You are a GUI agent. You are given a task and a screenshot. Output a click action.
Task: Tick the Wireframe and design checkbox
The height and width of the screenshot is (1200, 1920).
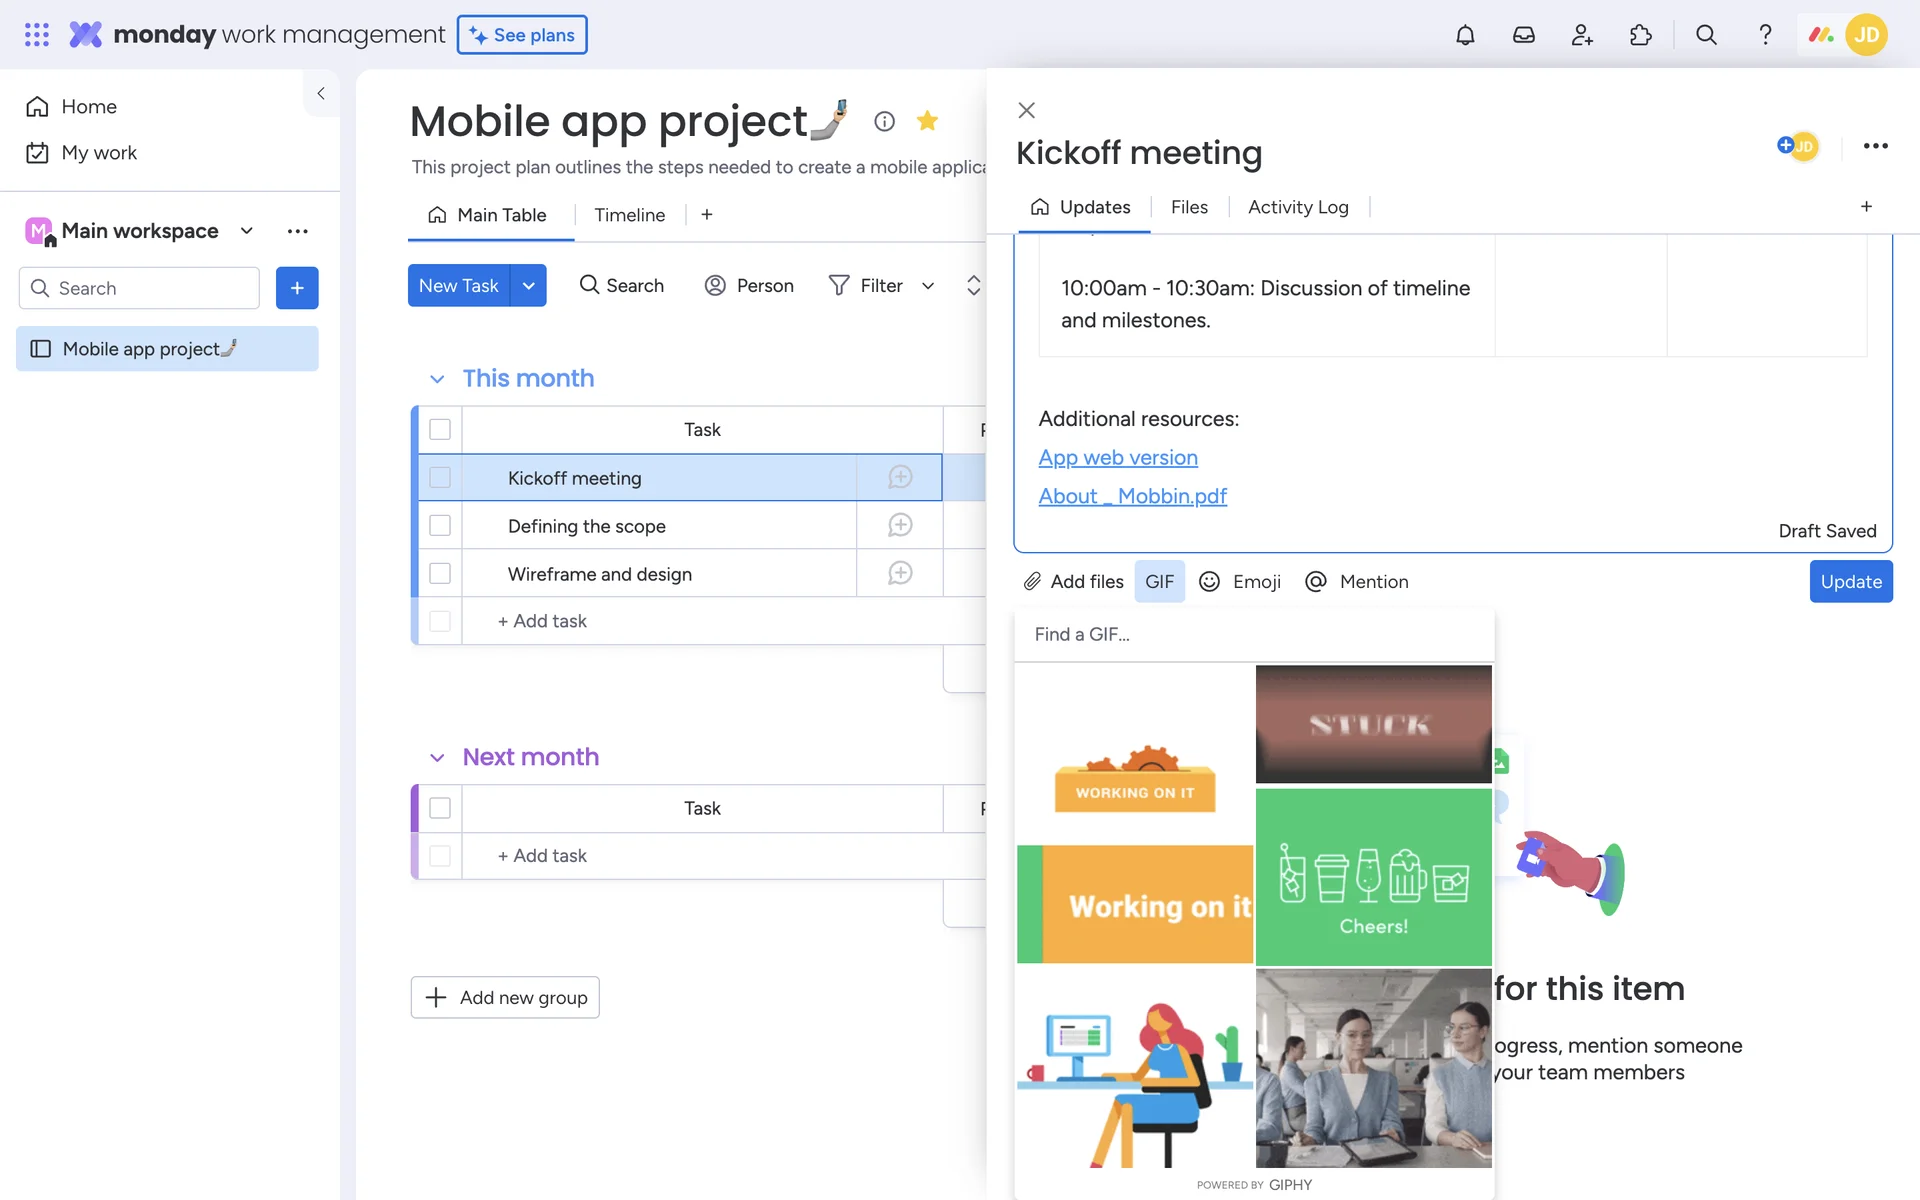(x=440, y=574)
